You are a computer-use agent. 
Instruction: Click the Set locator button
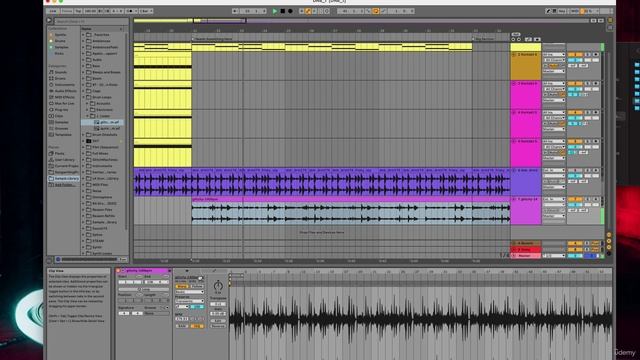516,34
